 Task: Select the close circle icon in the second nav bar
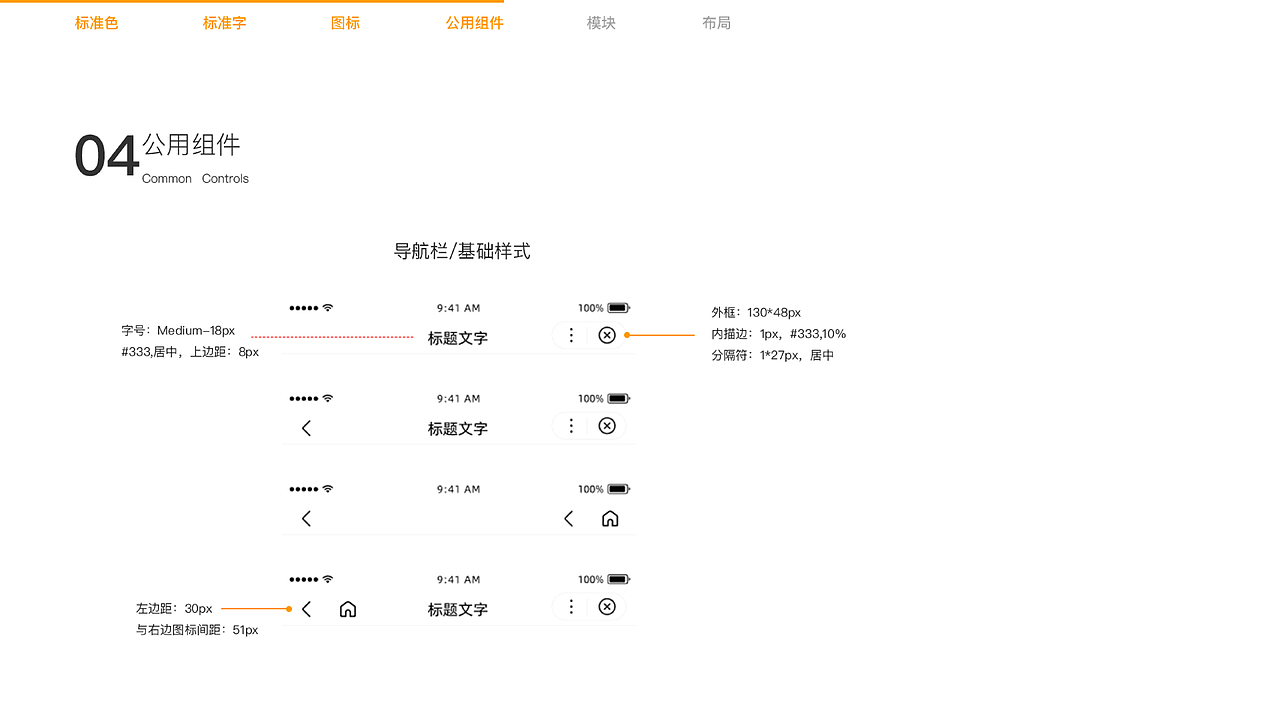607,425
